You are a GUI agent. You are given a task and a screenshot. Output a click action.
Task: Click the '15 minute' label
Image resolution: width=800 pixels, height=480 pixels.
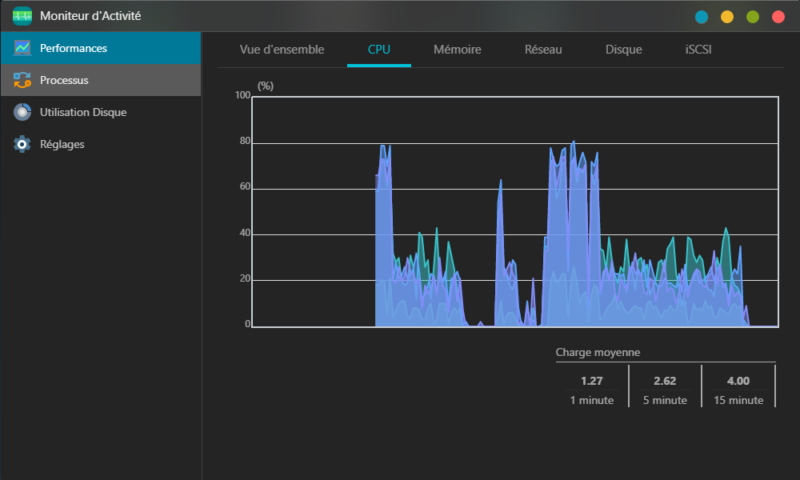(738, 400)
